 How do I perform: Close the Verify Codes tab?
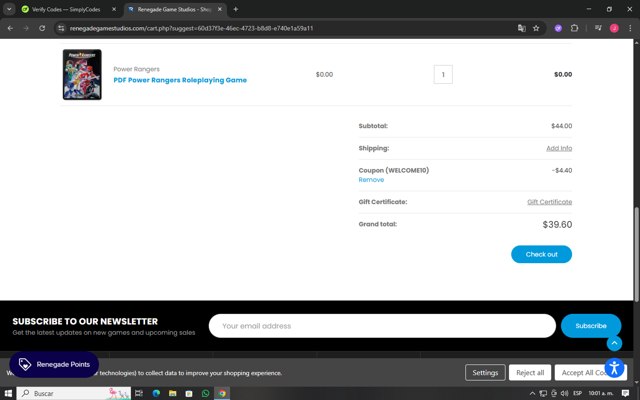tap(114, 9)
